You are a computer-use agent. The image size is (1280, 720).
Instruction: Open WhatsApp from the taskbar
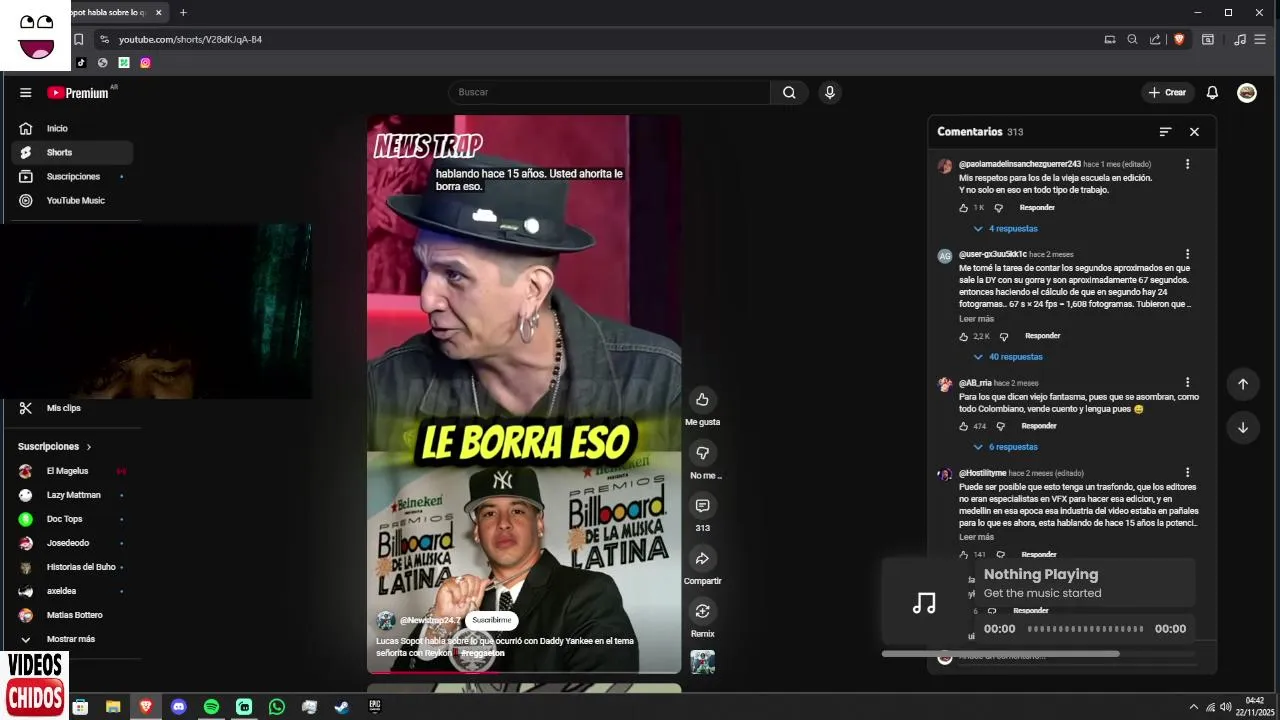tap(277, 706)
